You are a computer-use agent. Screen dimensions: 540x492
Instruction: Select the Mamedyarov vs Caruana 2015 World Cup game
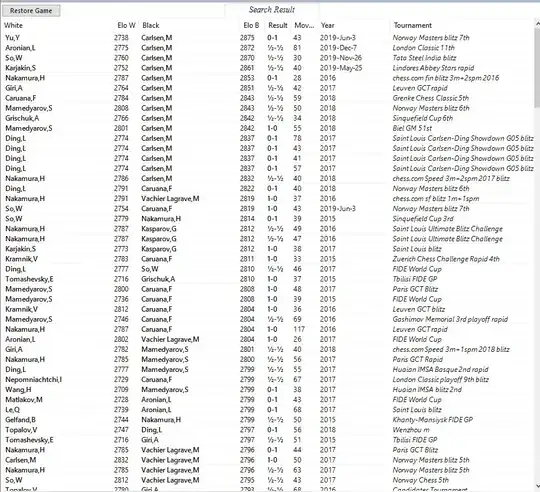tap(267, 299)
